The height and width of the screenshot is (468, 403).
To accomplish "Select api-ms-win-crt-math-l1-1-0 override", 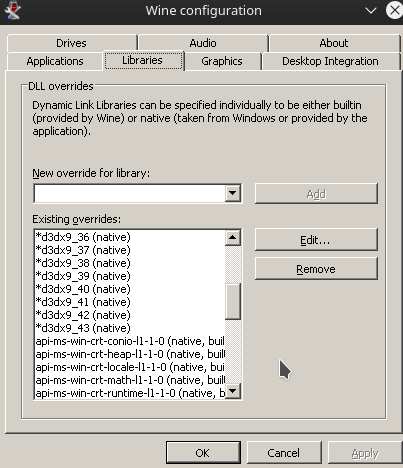I will (x=130, y=380).
